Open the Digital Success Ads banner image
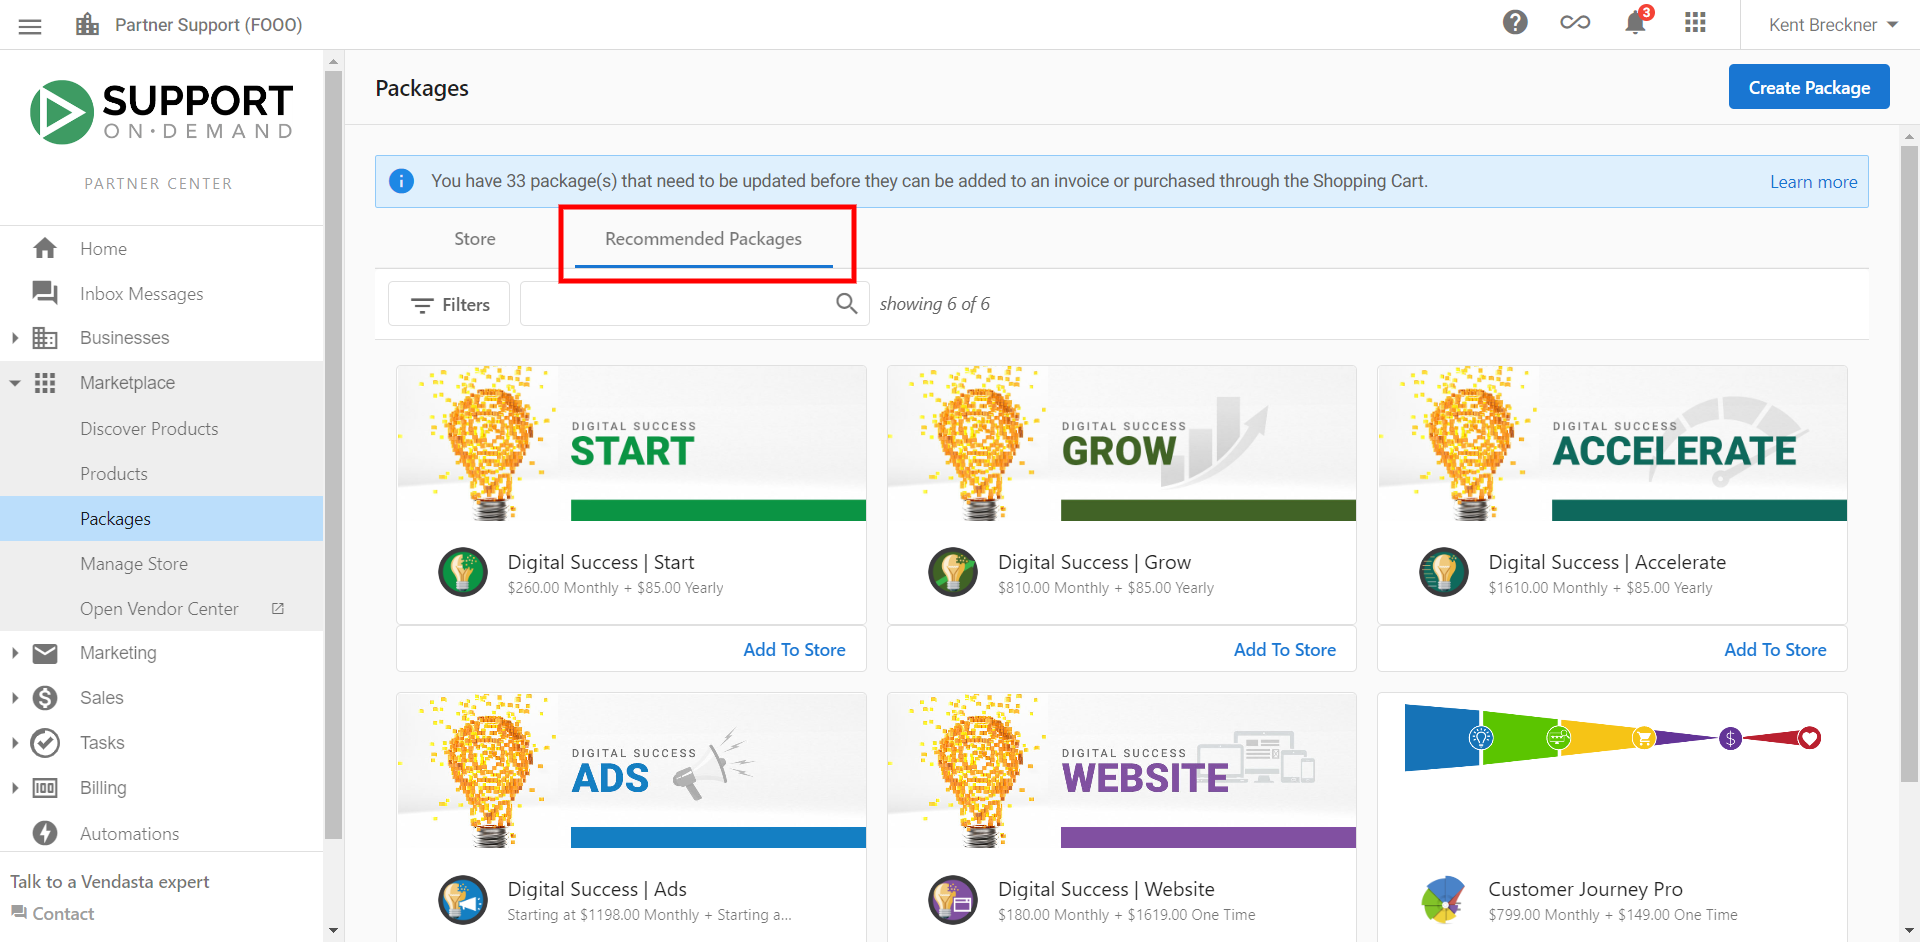The width and height of the screenshot is (1920, 943). [631, 770]
